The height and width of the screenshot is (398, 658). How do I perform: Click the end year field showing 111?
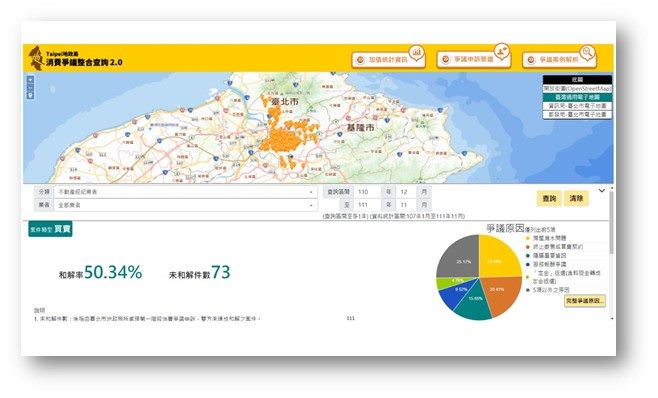(x=368, y=205)
